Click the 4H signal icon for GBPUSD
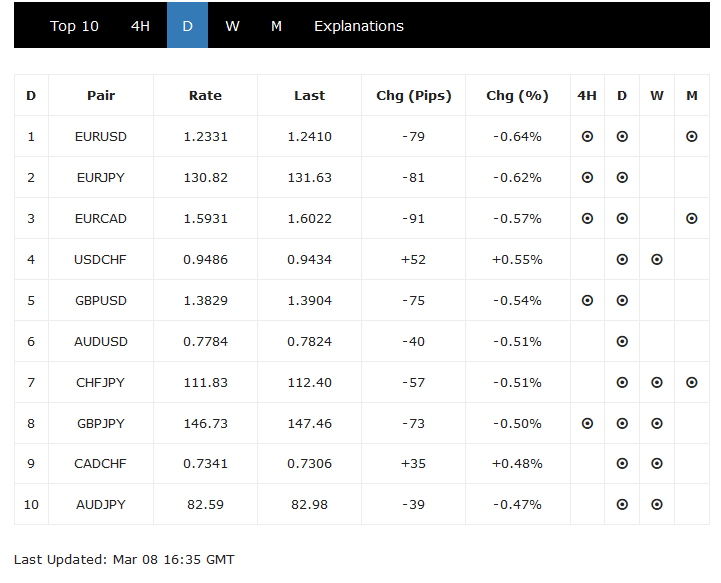 587,300
